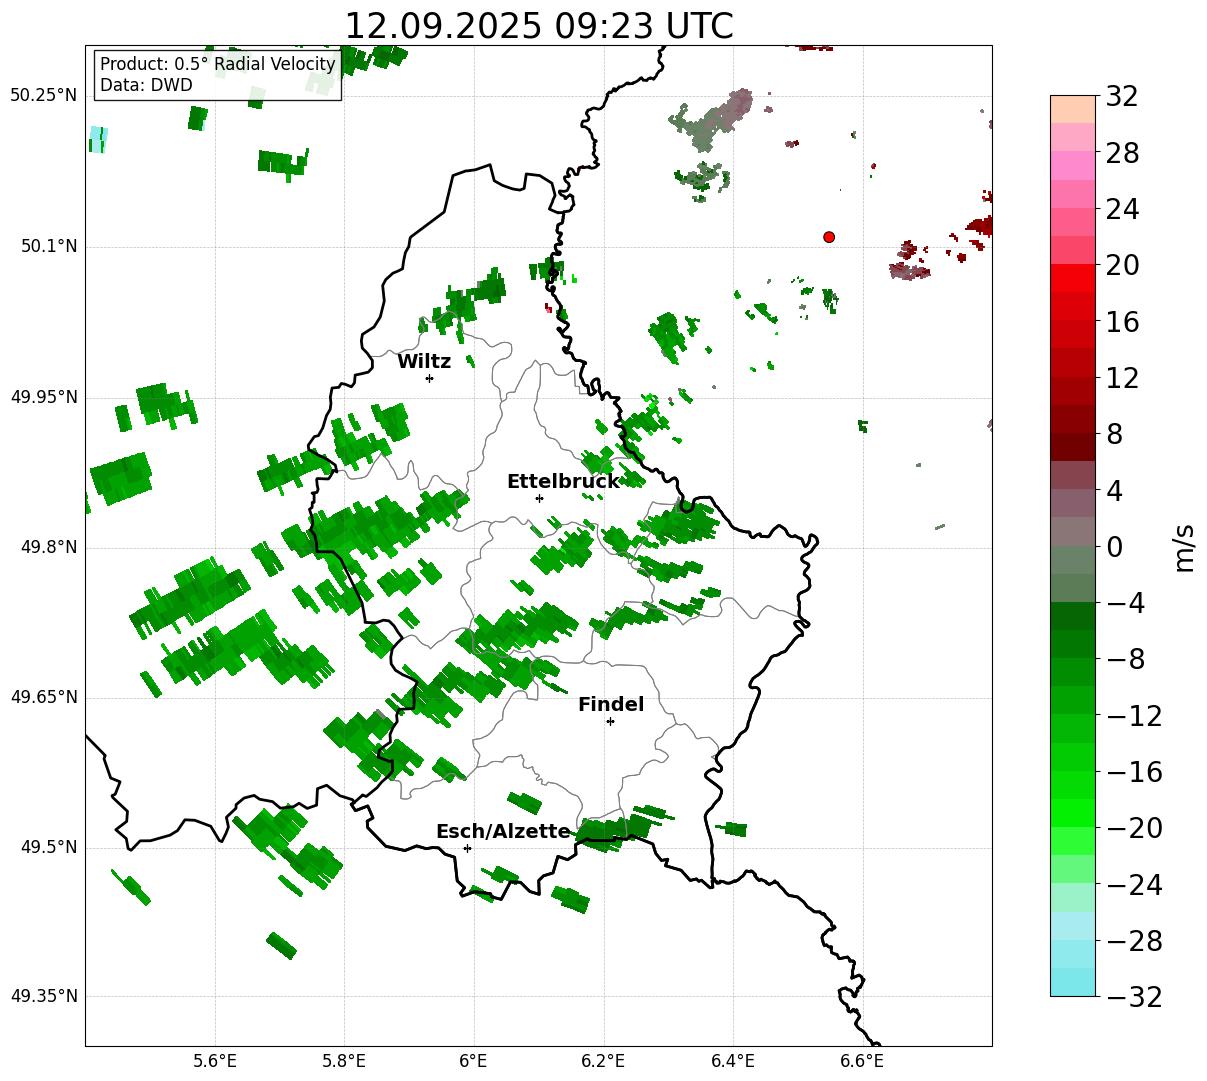
Task: Select the Wiltz city label
Action: coord(424,362)
